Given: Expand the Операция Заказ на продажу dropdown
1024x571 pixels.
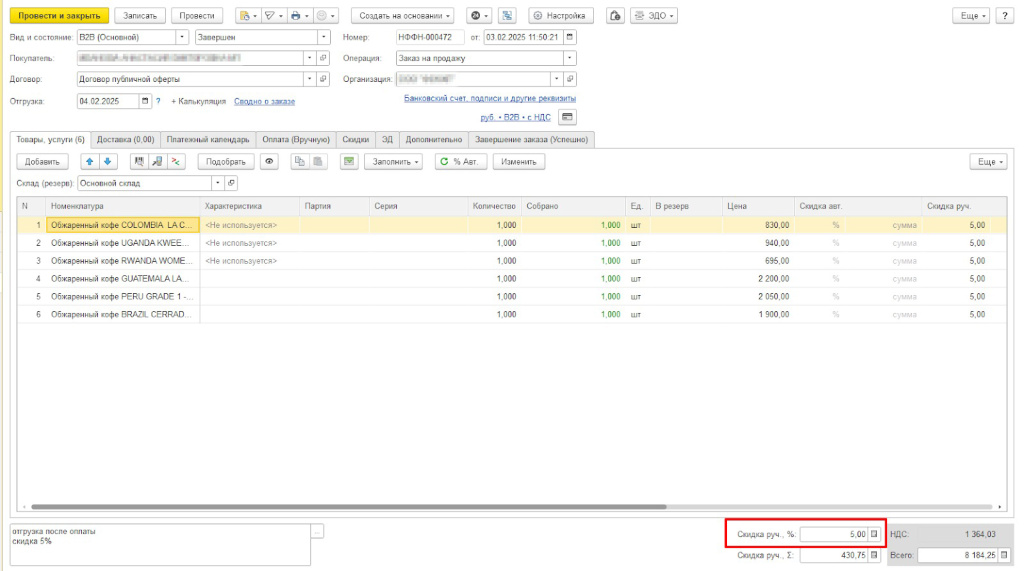Looking at the screenshot, I should 569,58.
